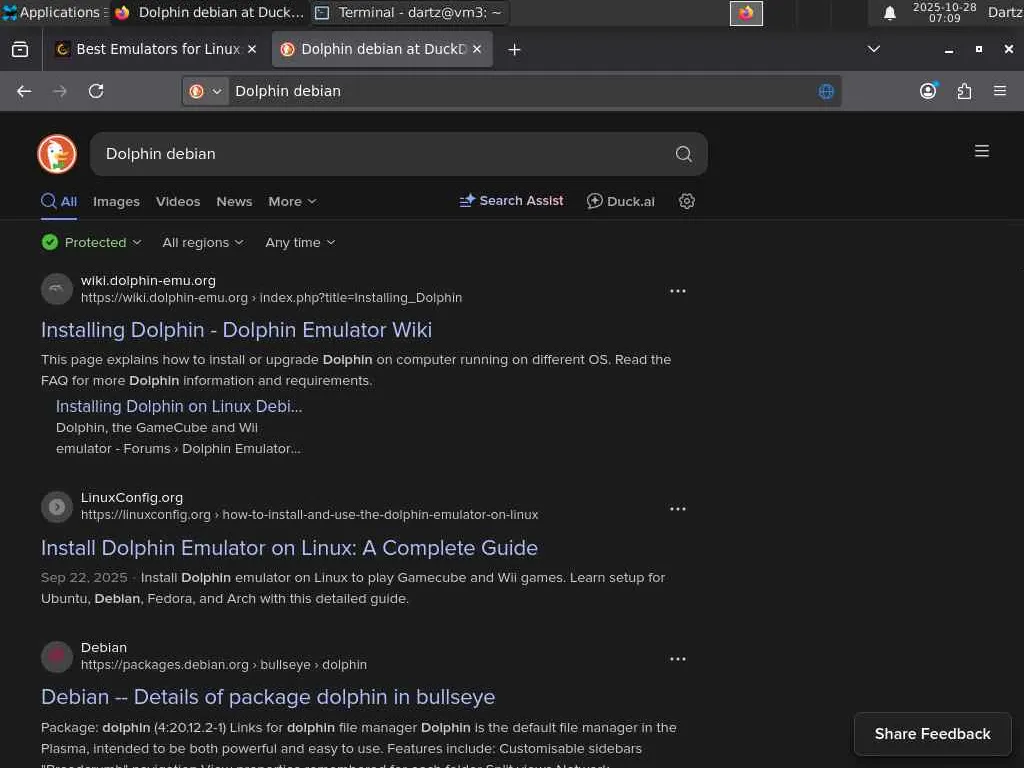Open Installing Dolphin - Dolphin Emulator Wiki link
1024x768 pixels.
click(x=236, y=330)
